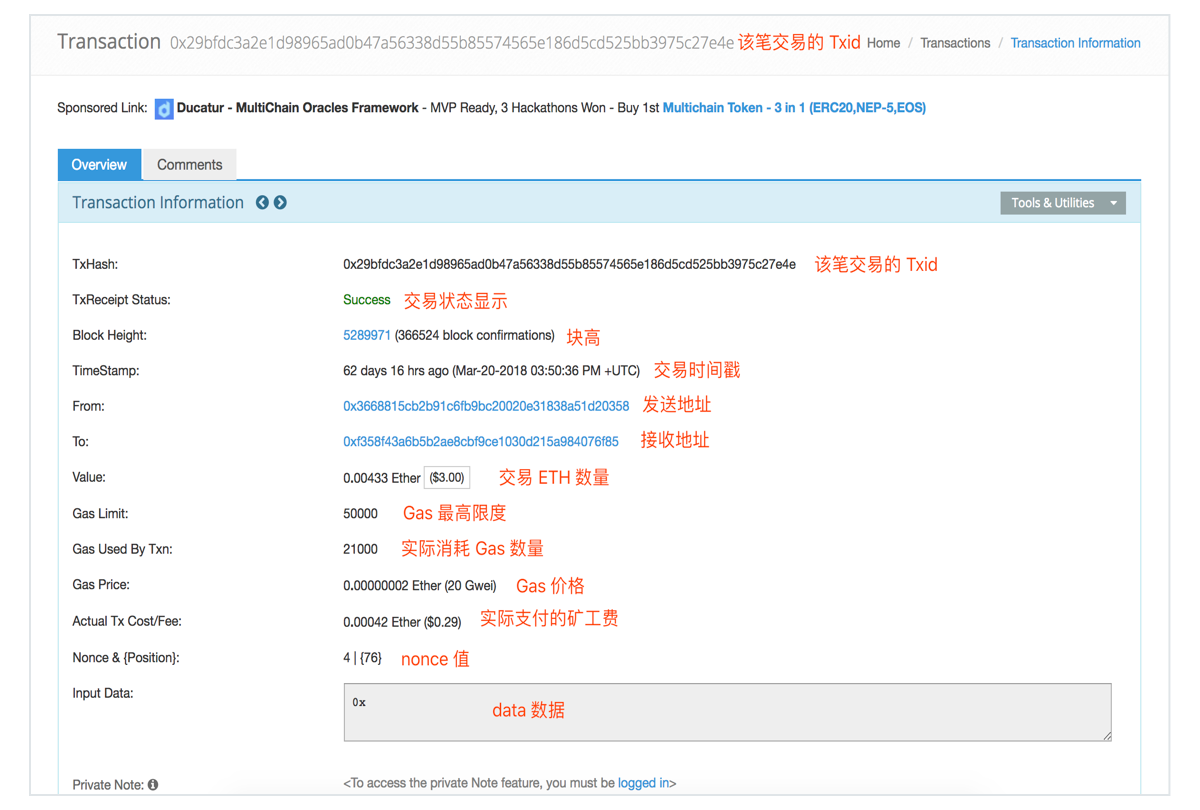The width and height of the screenshot is (1200, 810).
Task: Click the sender address starting with 0x3668815
Action: tap(485, 405)
